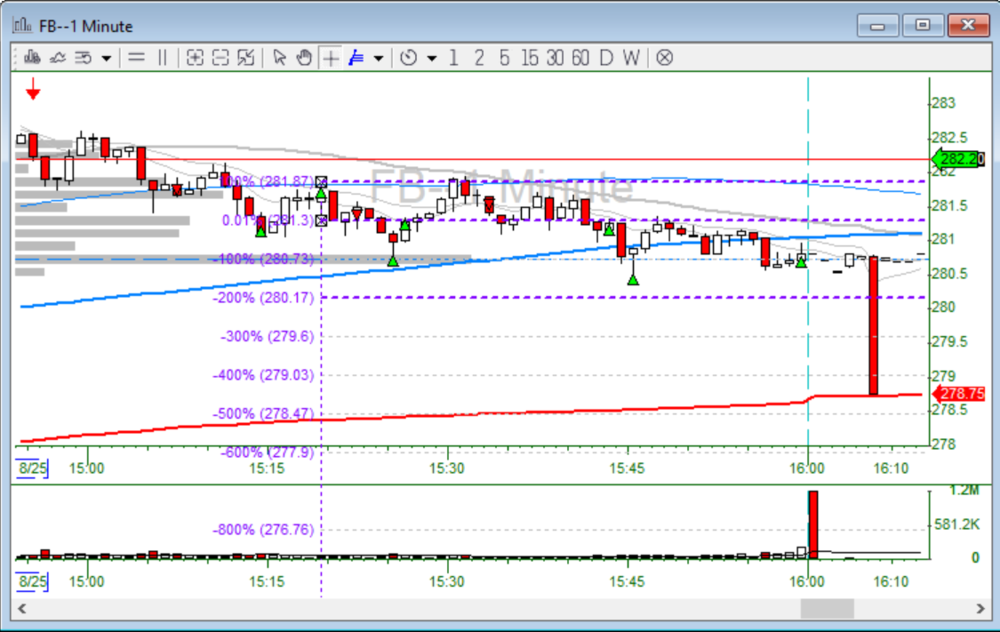This screenshot has width=1000, height=632.
Task: Click the line chart indicator icon
Action: tap(56, 58)
